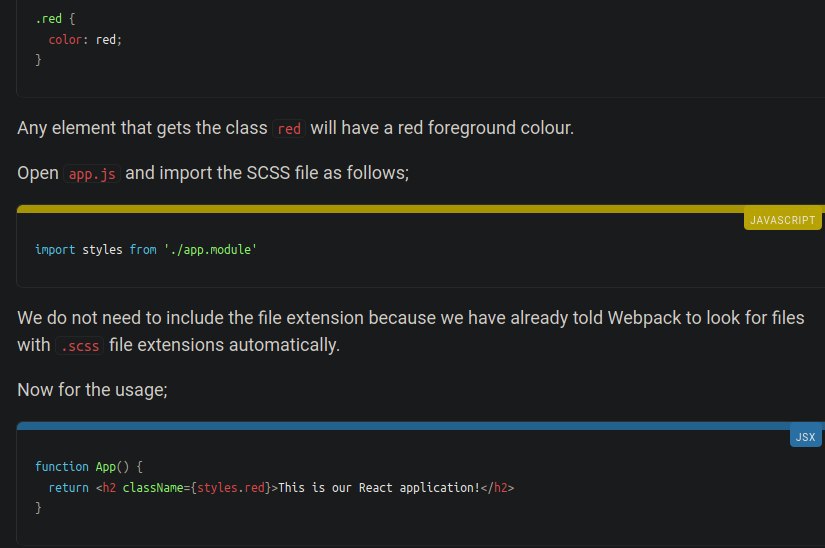This screenshot has width=825, height=548.
Task: Select the inline code word red
Action: (x=289, y=128)
